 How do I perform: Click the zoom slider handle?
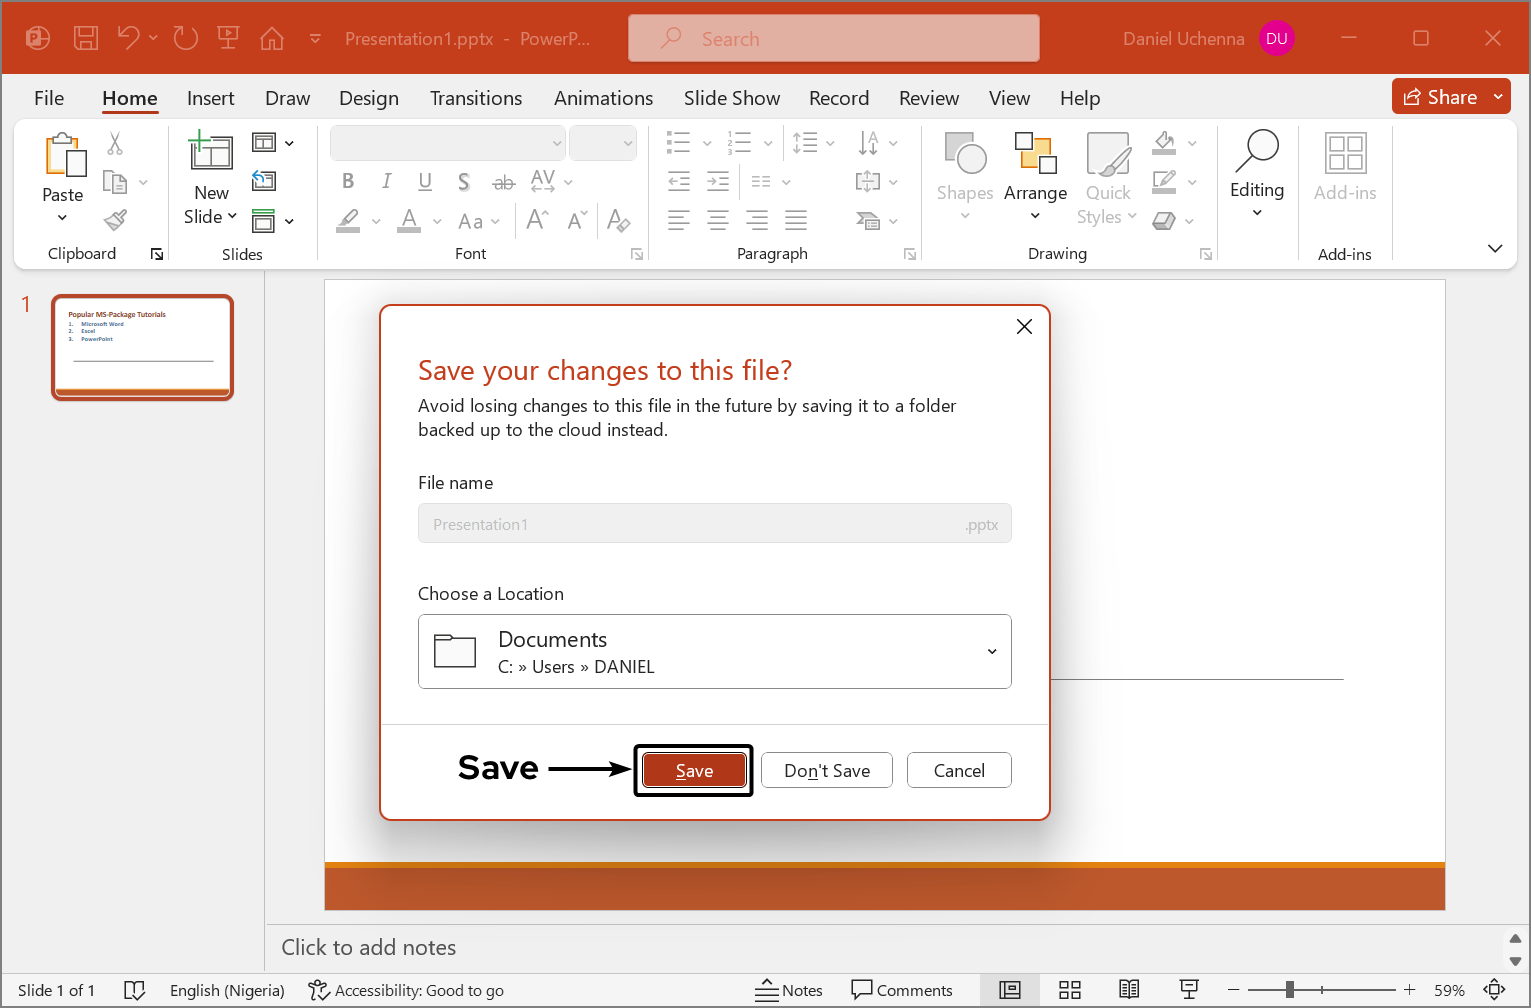coord(1290,990)
